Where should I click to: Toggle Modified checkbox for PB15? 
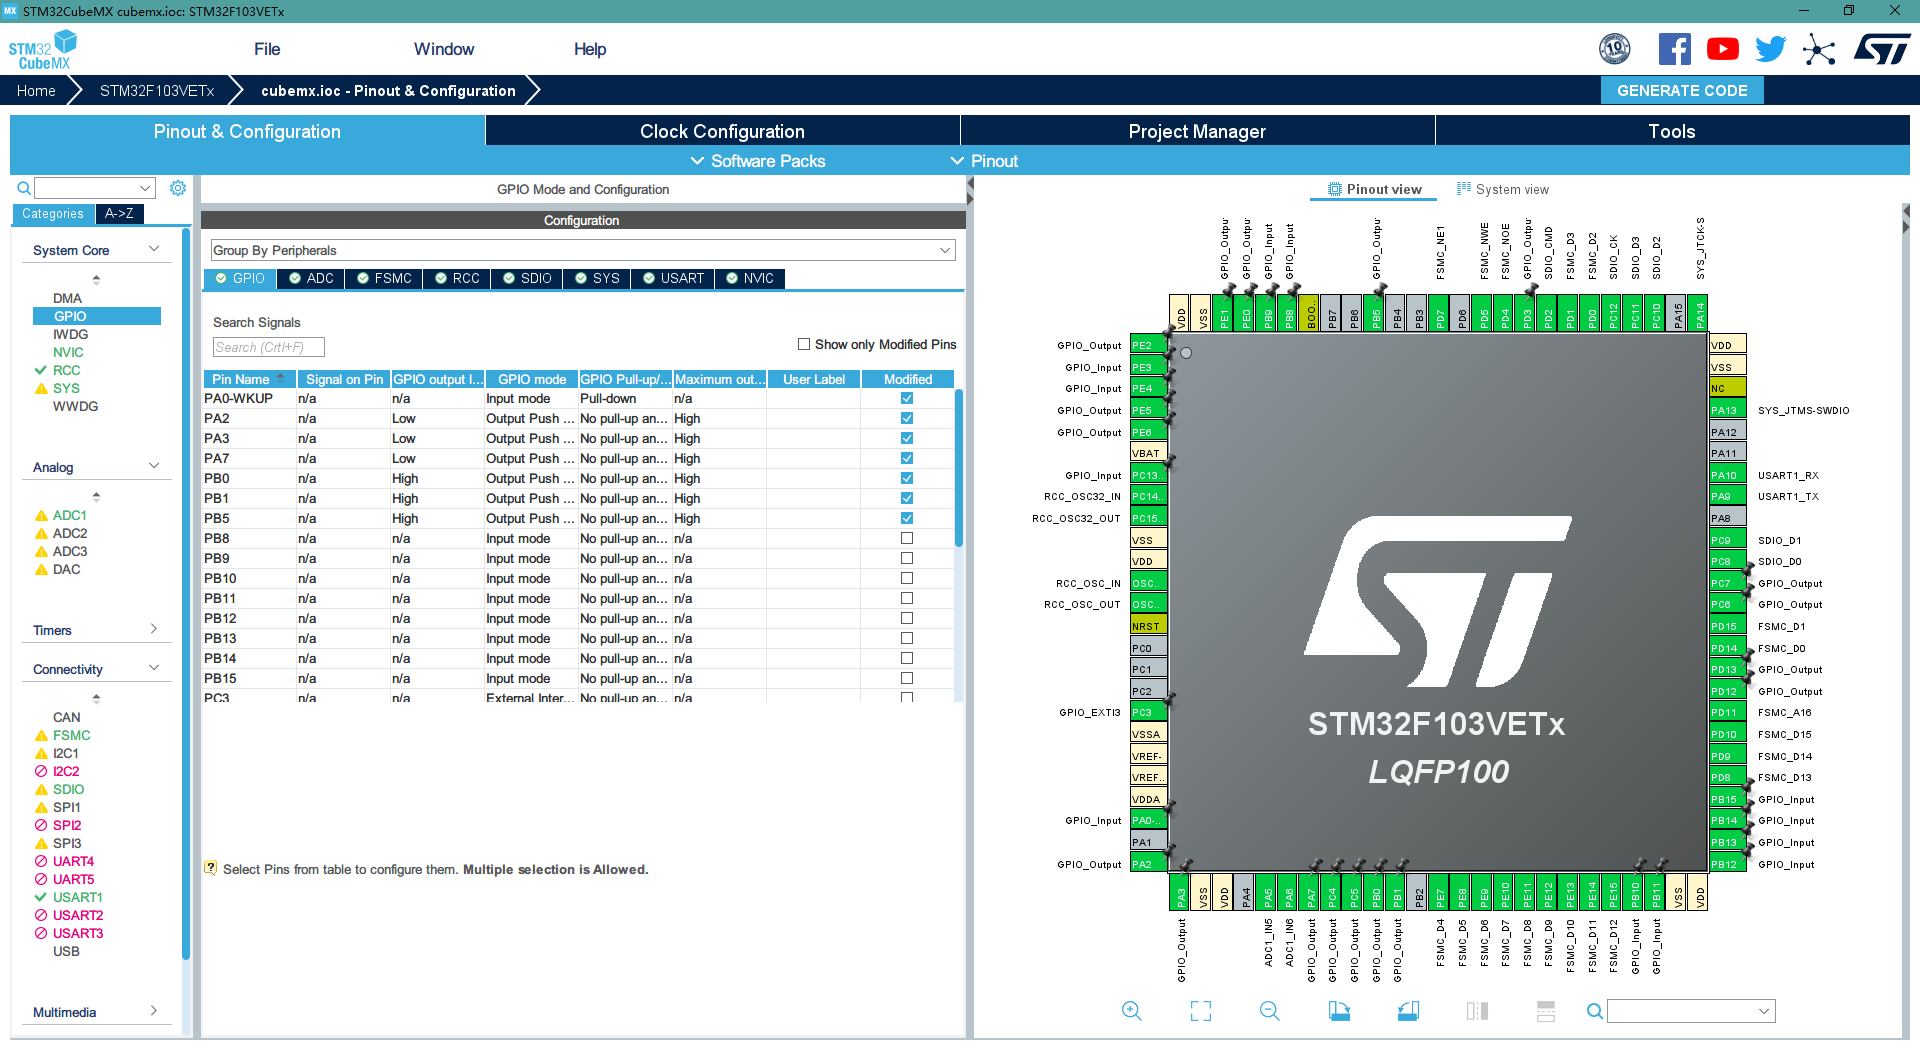click(907, 678)
